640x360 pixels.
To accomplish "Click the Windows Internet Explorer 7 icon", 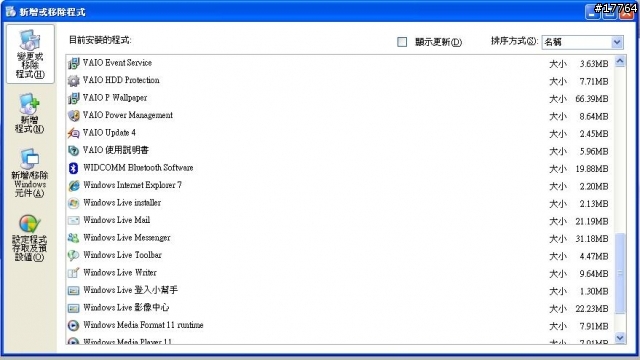I will pos(73,186).
